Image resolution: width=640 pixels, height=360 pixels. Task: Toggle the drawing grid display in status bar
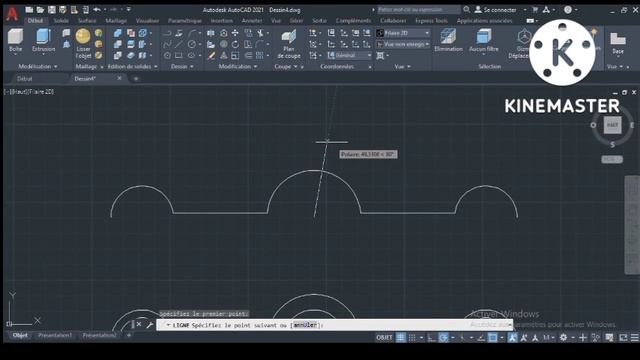point(401,338)
